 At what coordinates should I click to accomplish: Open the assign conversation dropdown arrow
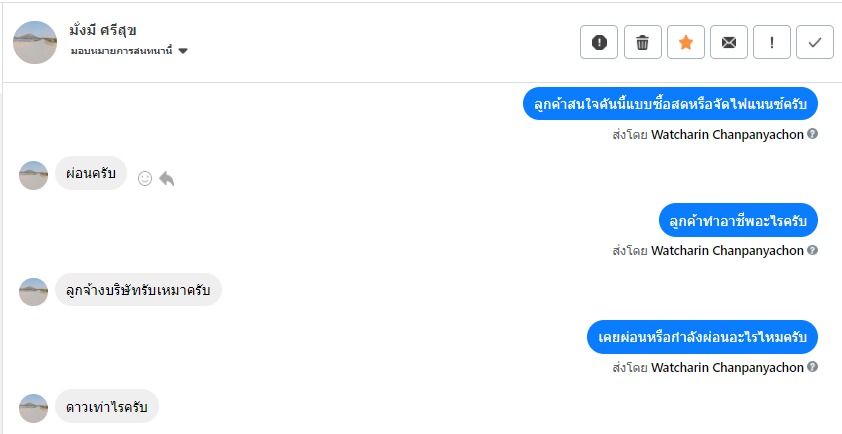pyautogui.click(x=184, y=51)
